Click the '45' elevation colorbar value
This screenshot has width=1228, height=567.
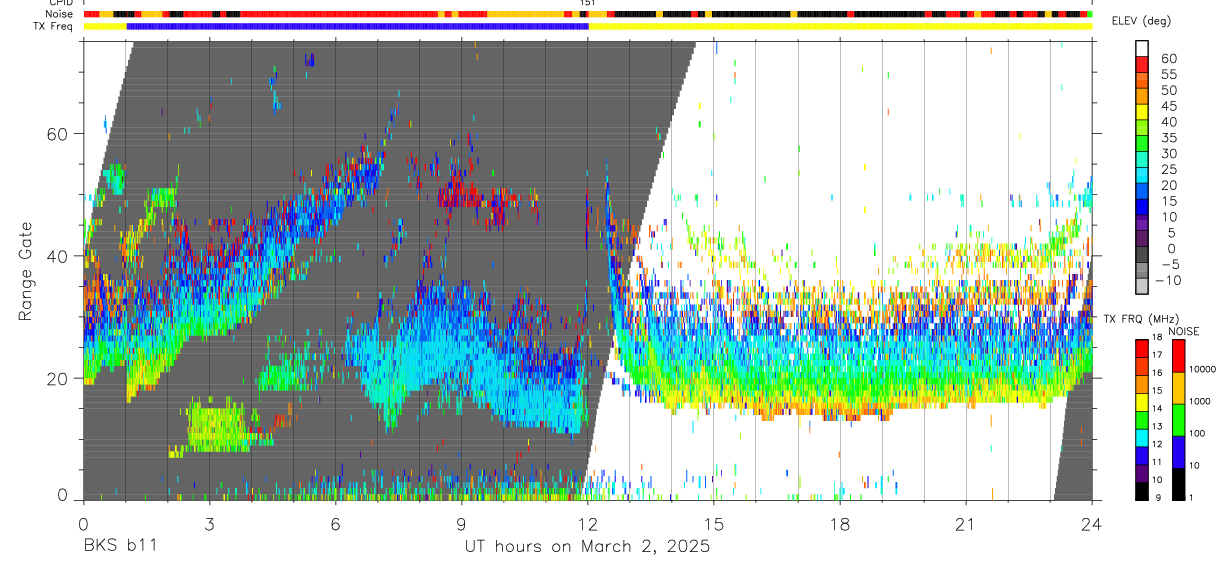tap(1167, 106)
